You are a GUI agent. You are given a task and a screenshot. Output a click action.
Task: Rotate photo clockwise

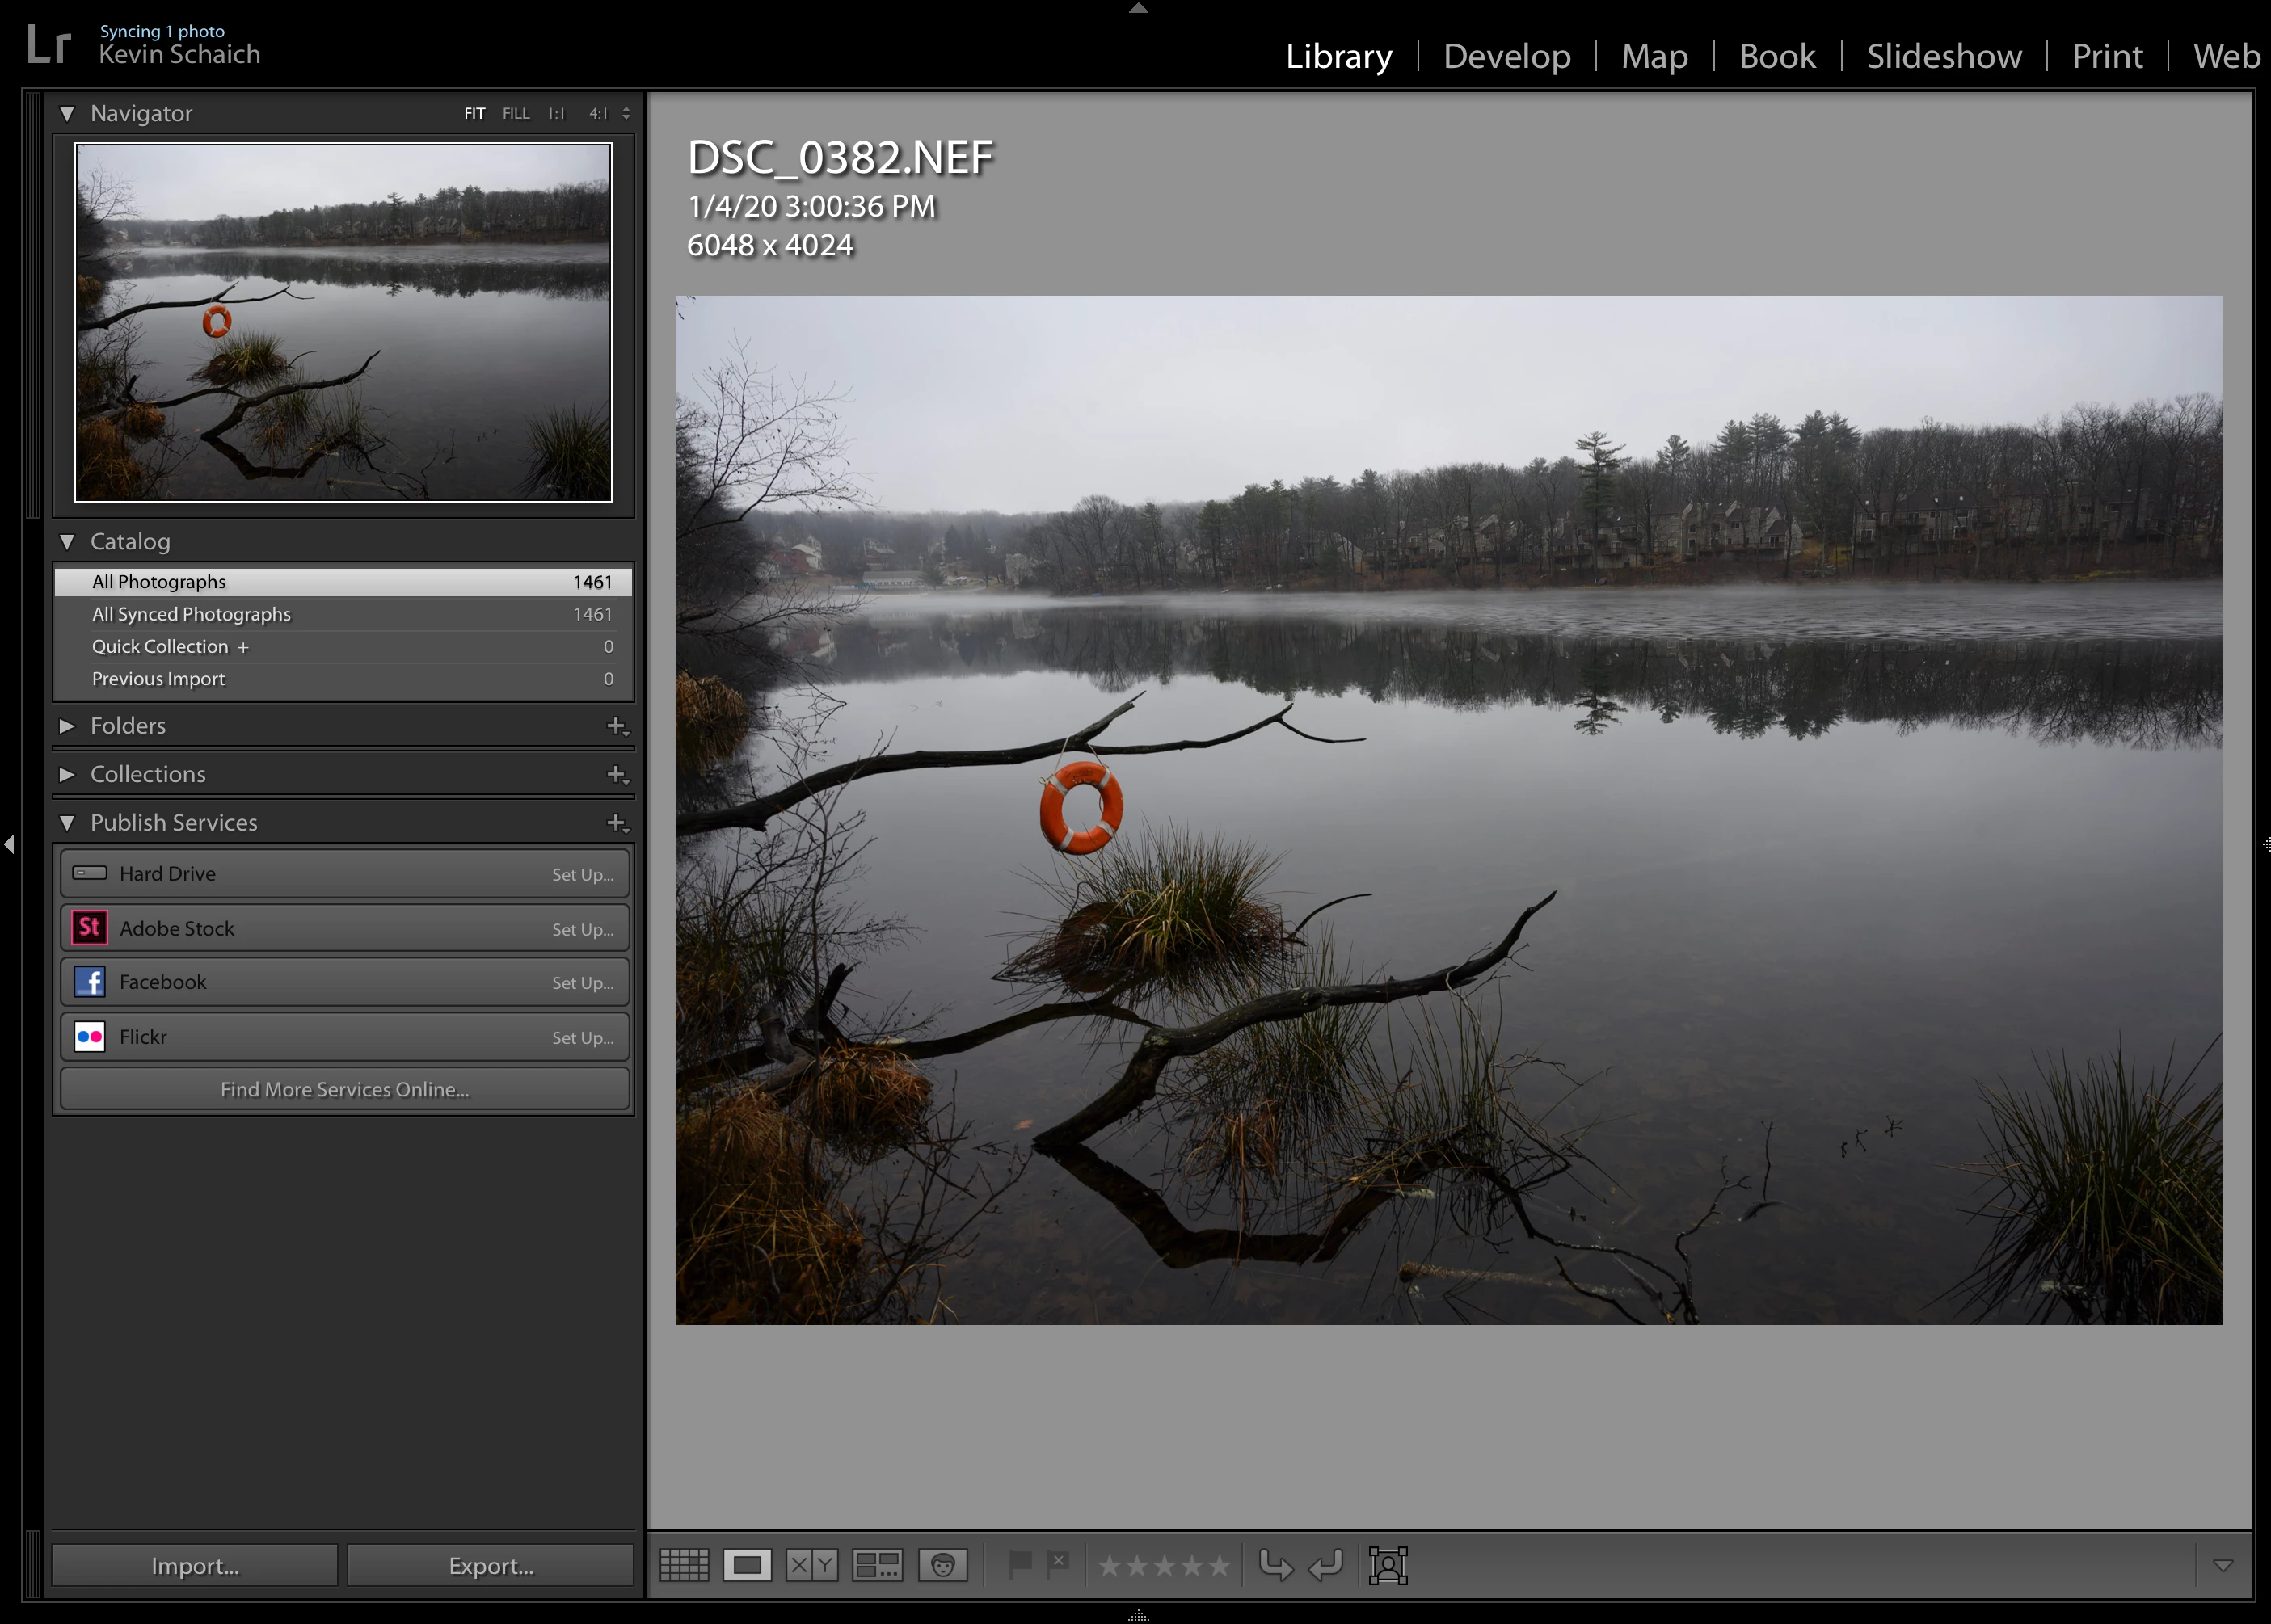1326,1565
